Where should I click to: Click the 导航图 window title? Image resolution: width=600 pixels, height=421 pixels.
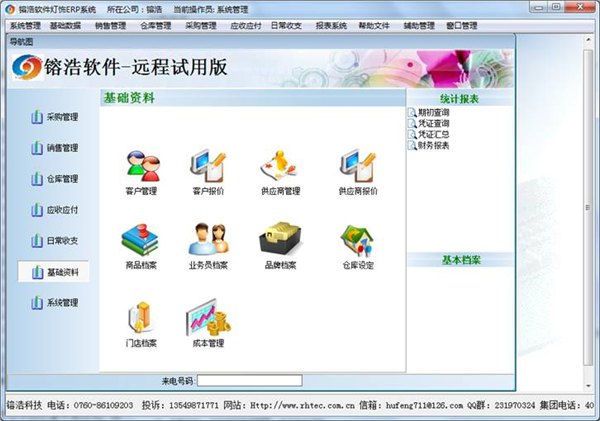21,42
